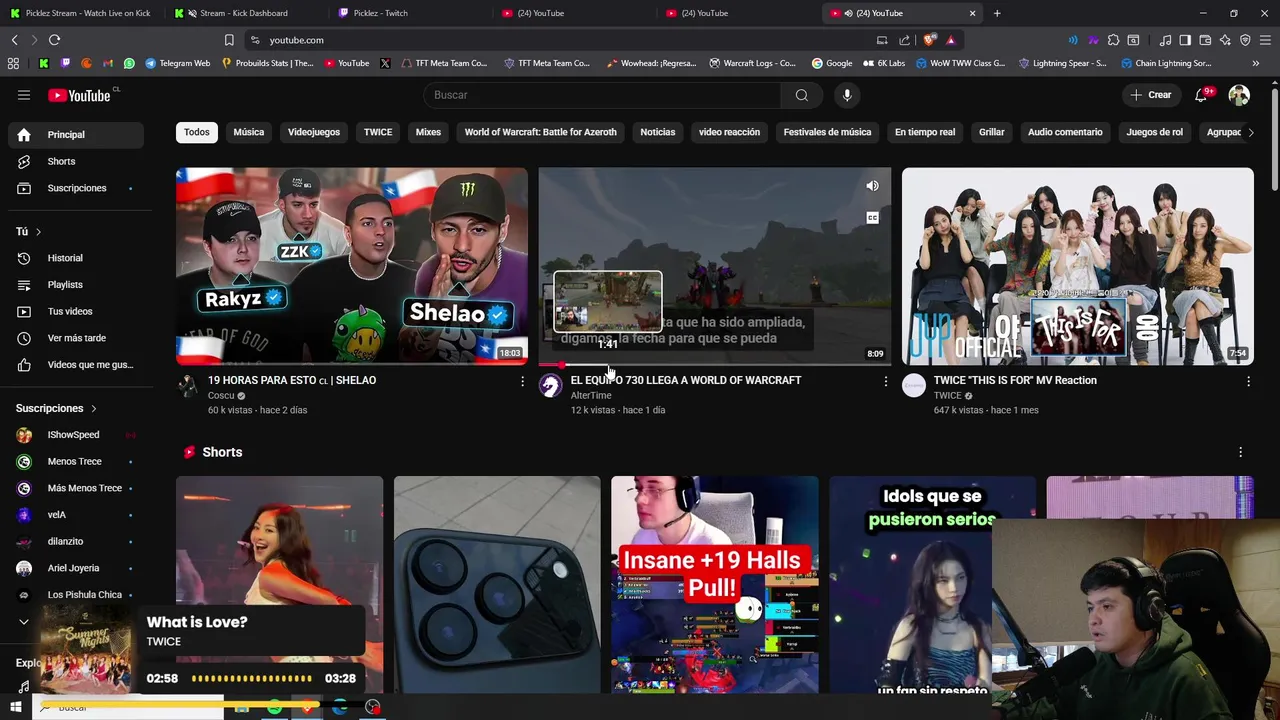The width and height of the screenshot is (1280, 720).
Task: Open Ver más tarde in sidebar
Action: (76, 338)
